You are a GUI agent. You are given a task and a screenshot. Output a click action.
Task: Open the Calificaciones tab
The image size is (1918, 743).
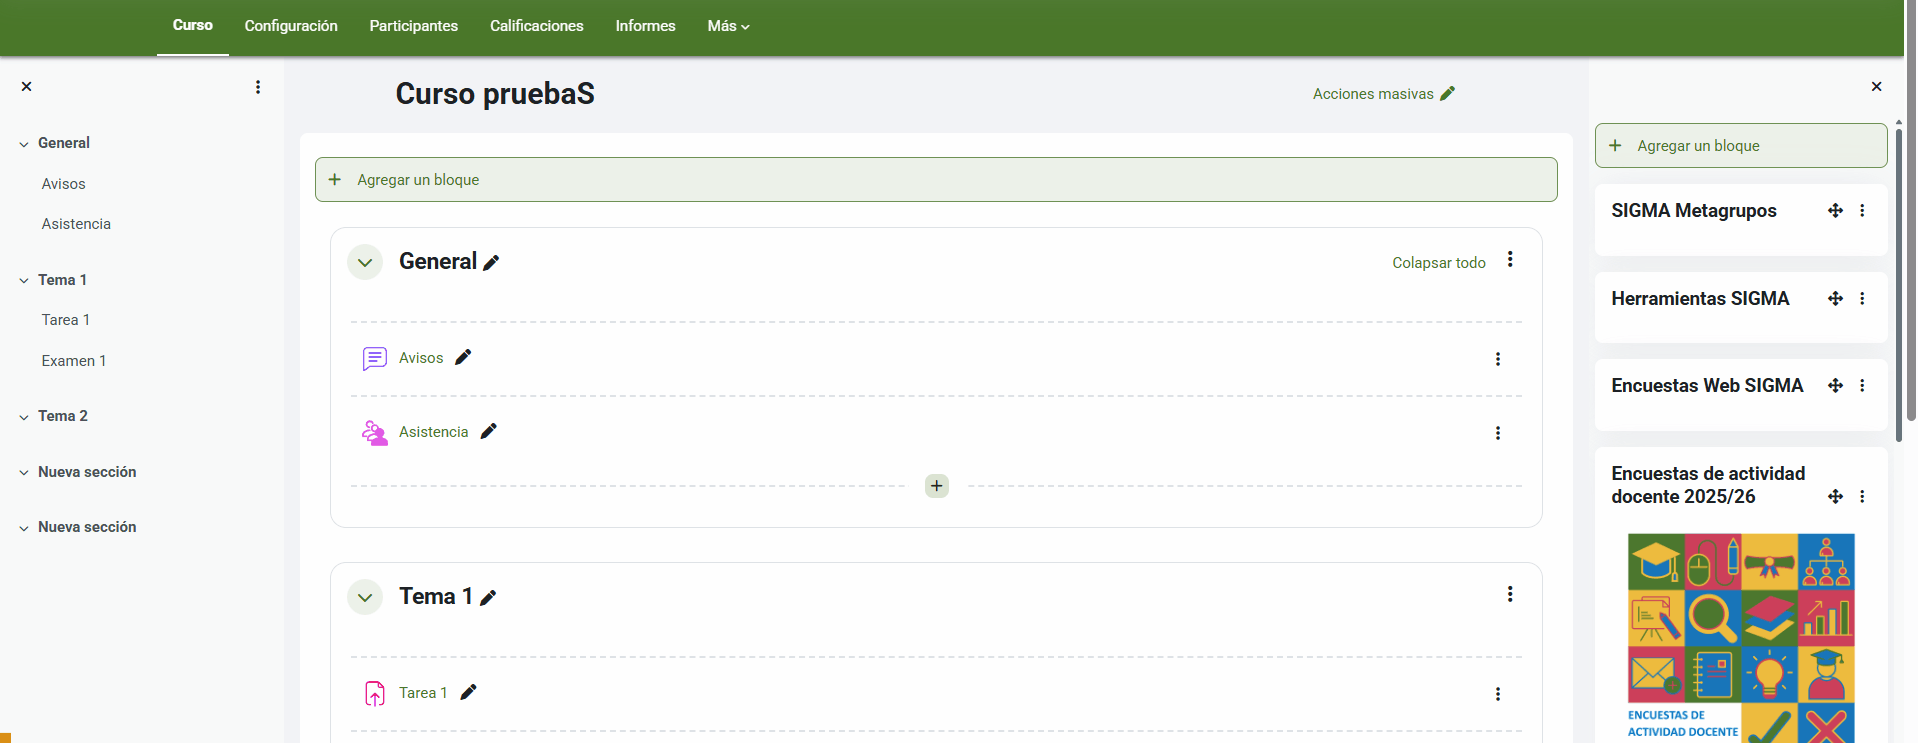536,26
